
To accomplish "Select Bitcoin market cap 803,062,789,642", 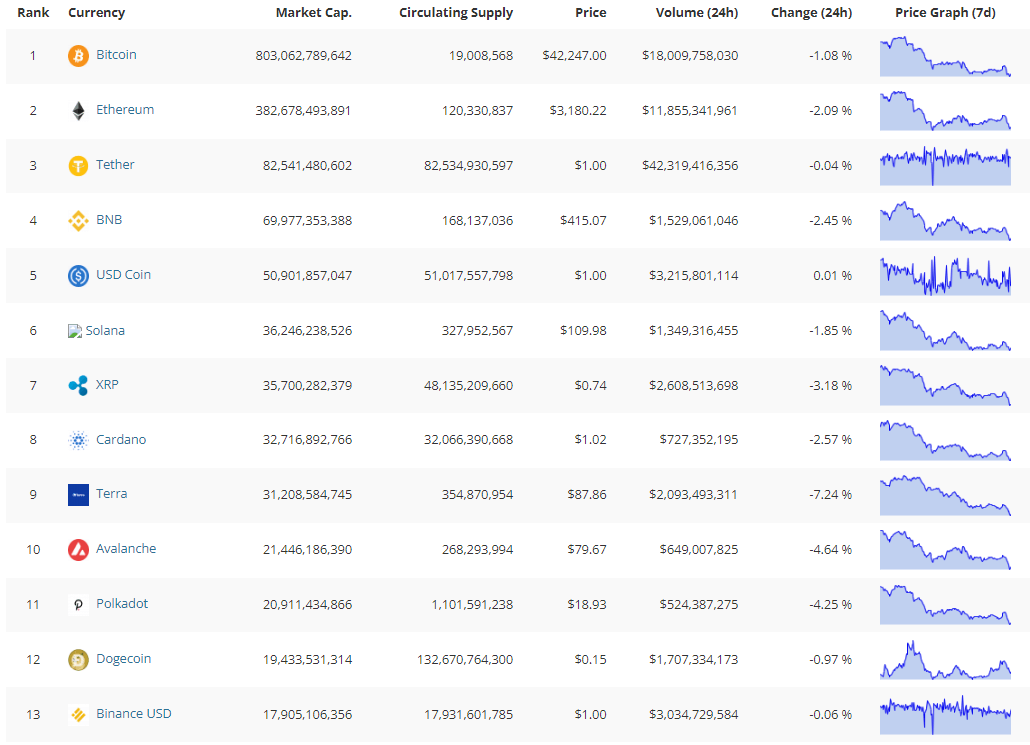I will click(303, 56).
